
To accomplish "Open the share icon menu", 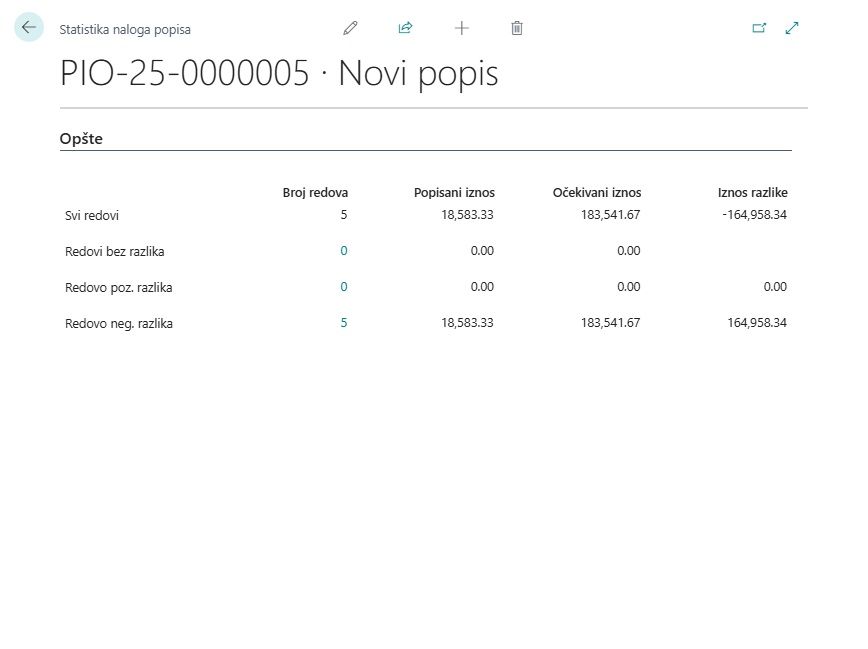I will 405,28.
